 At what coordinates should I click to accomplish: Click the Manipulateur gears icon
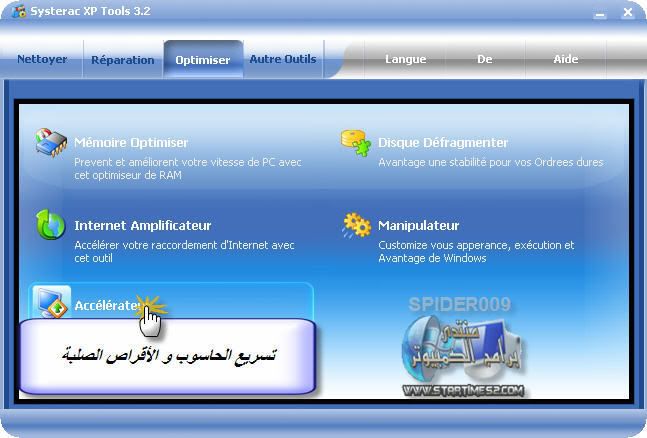pos(356,225)
